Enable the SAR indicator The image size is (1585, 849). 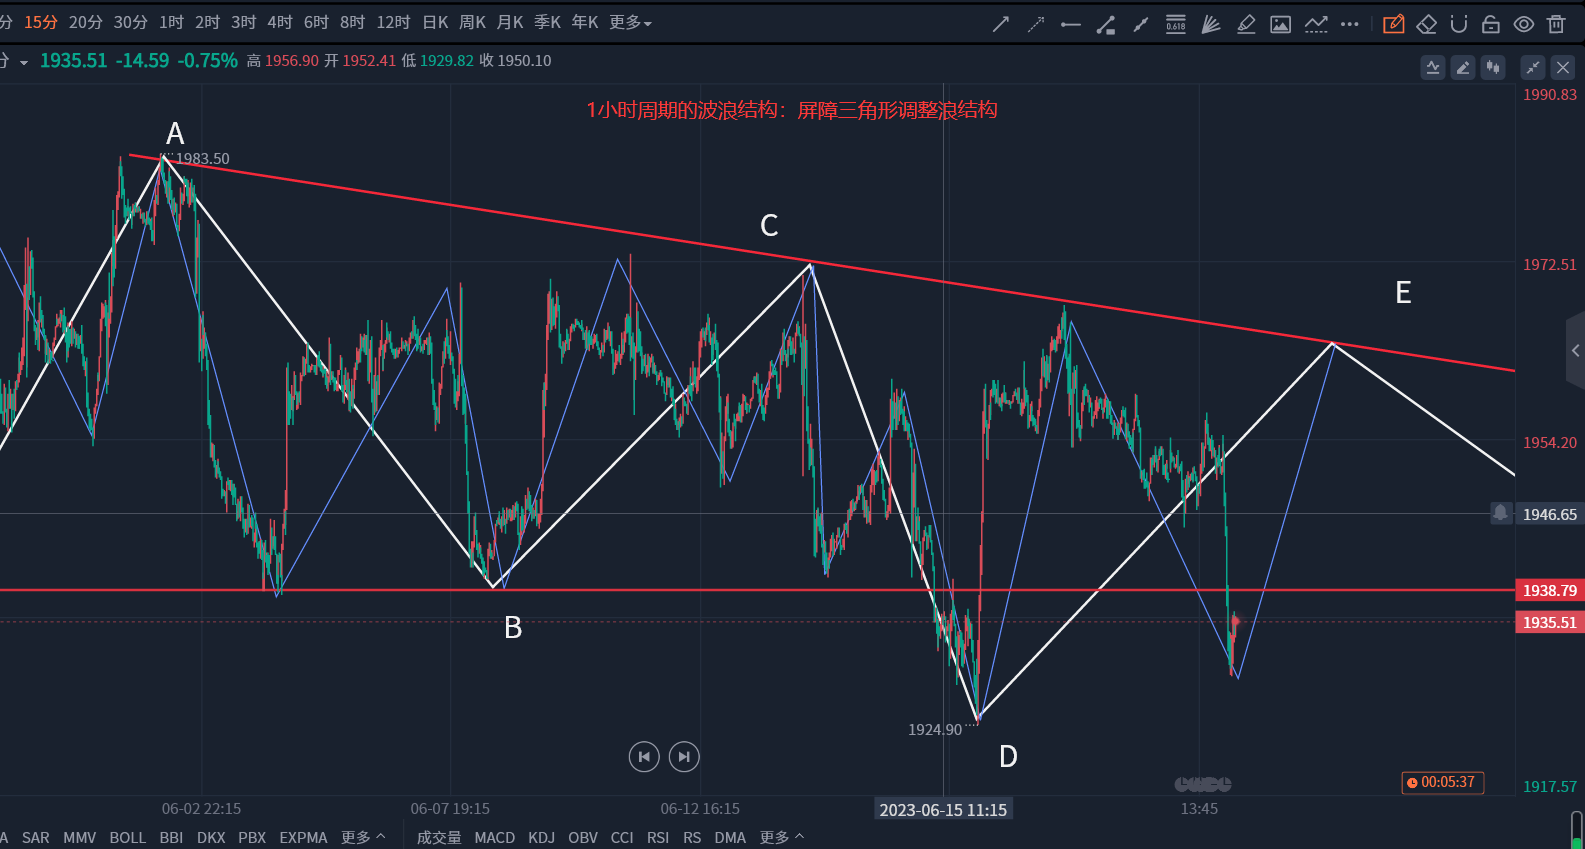tap(36, 837)
